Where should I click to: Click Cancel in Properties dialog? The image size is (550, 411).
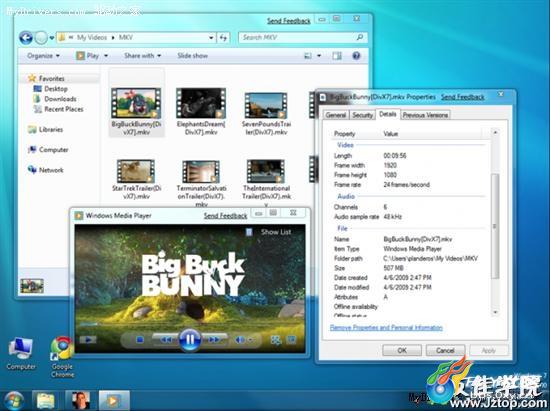(445, 350)
